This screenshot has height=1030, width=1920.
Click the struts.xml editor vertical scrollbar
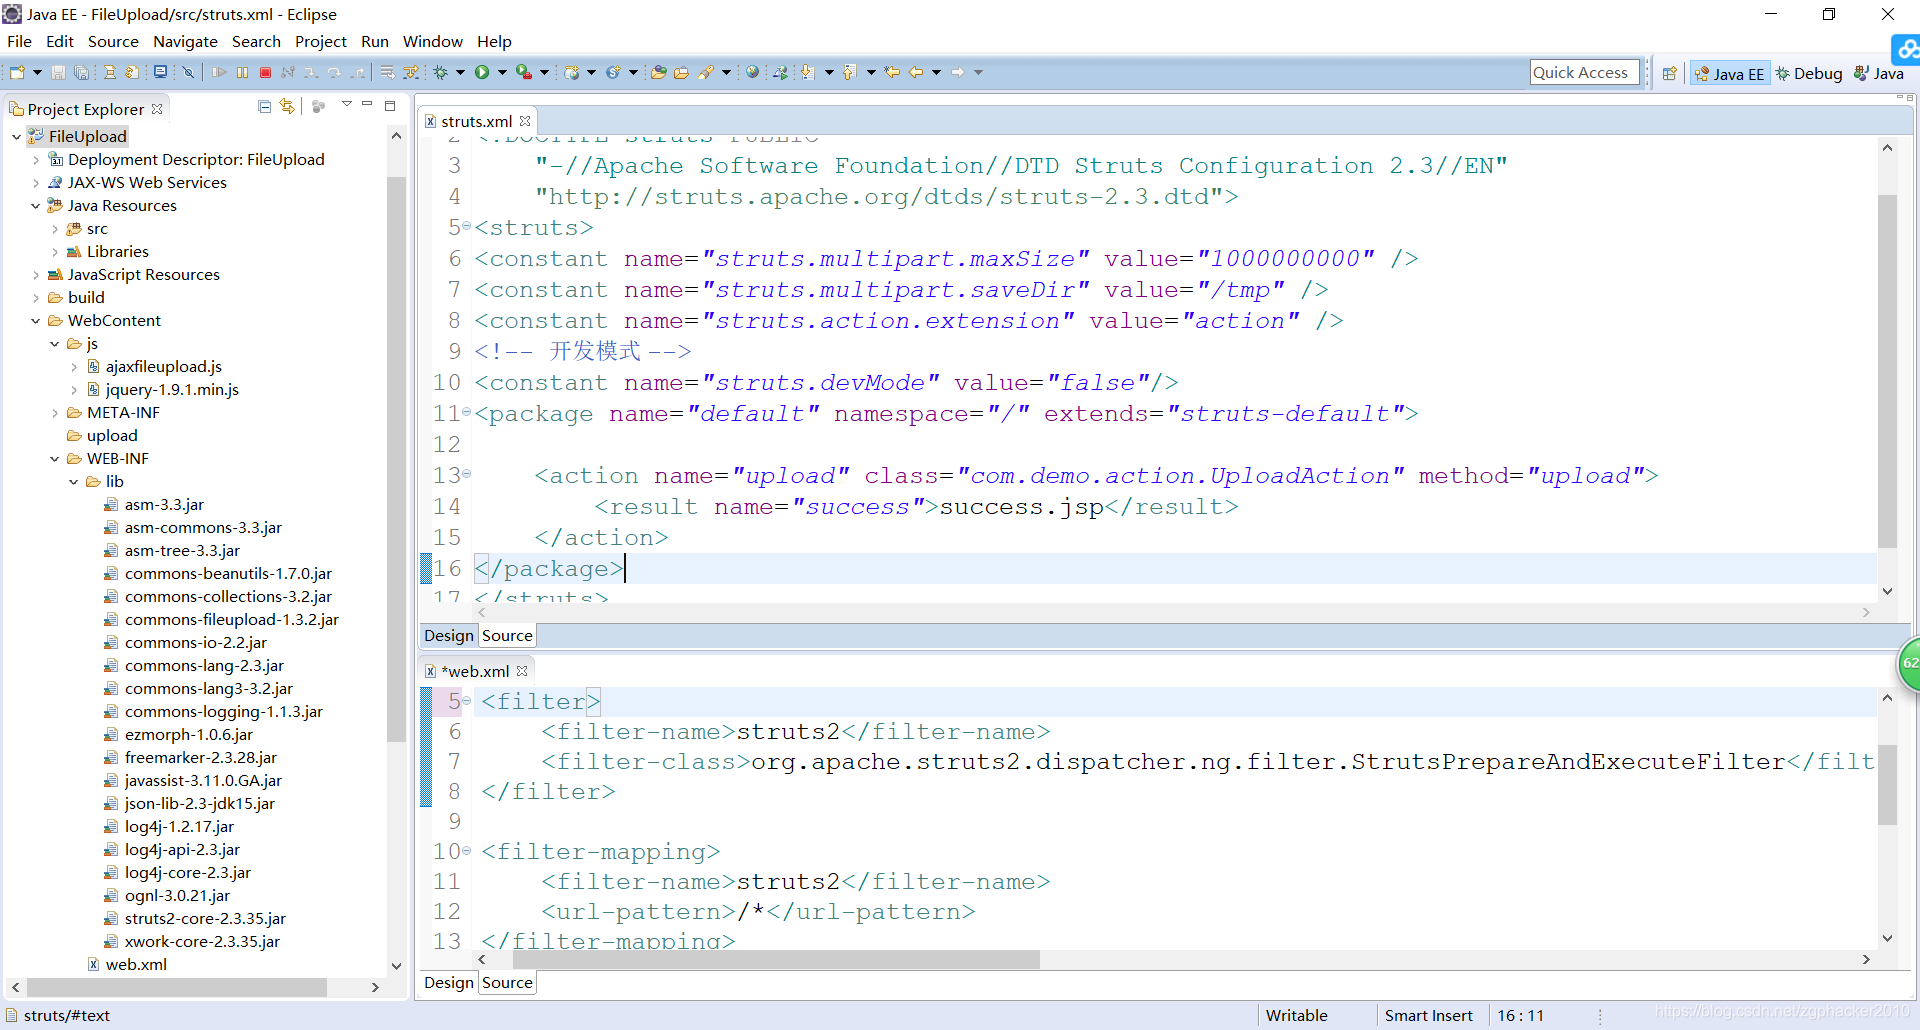point(1887,370)
